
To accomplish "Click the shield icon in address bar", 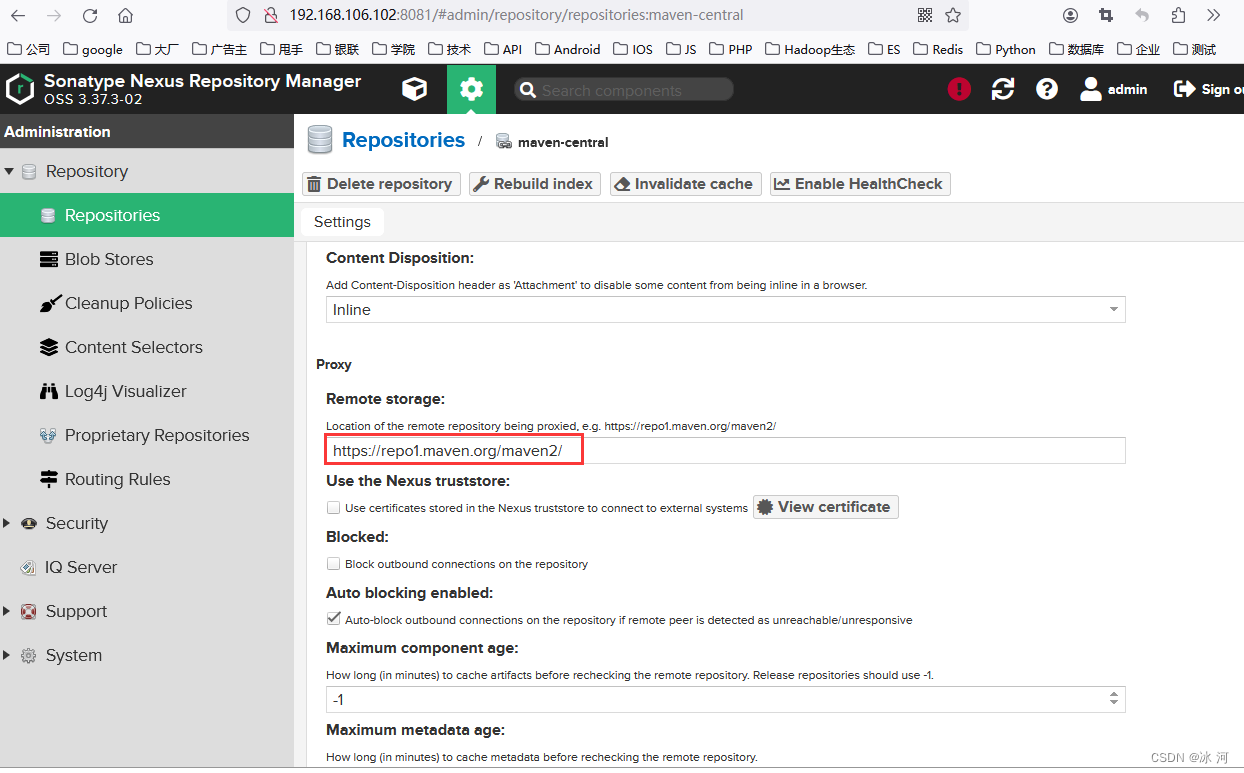I will click(x=245, y=15).
